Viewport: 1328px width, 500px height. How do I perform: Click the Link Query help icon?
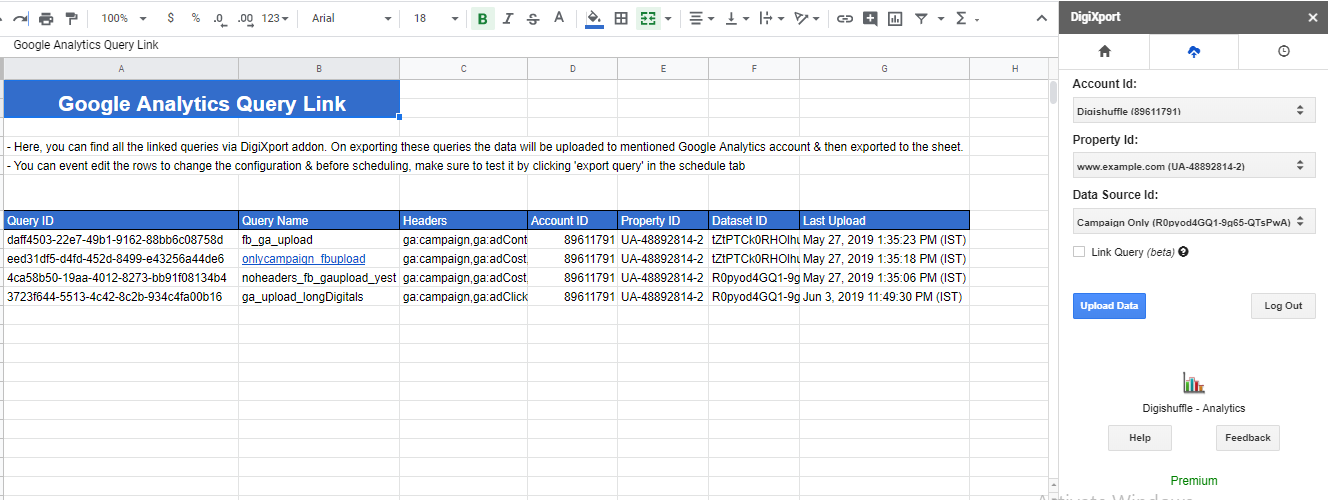[1183, 252]
